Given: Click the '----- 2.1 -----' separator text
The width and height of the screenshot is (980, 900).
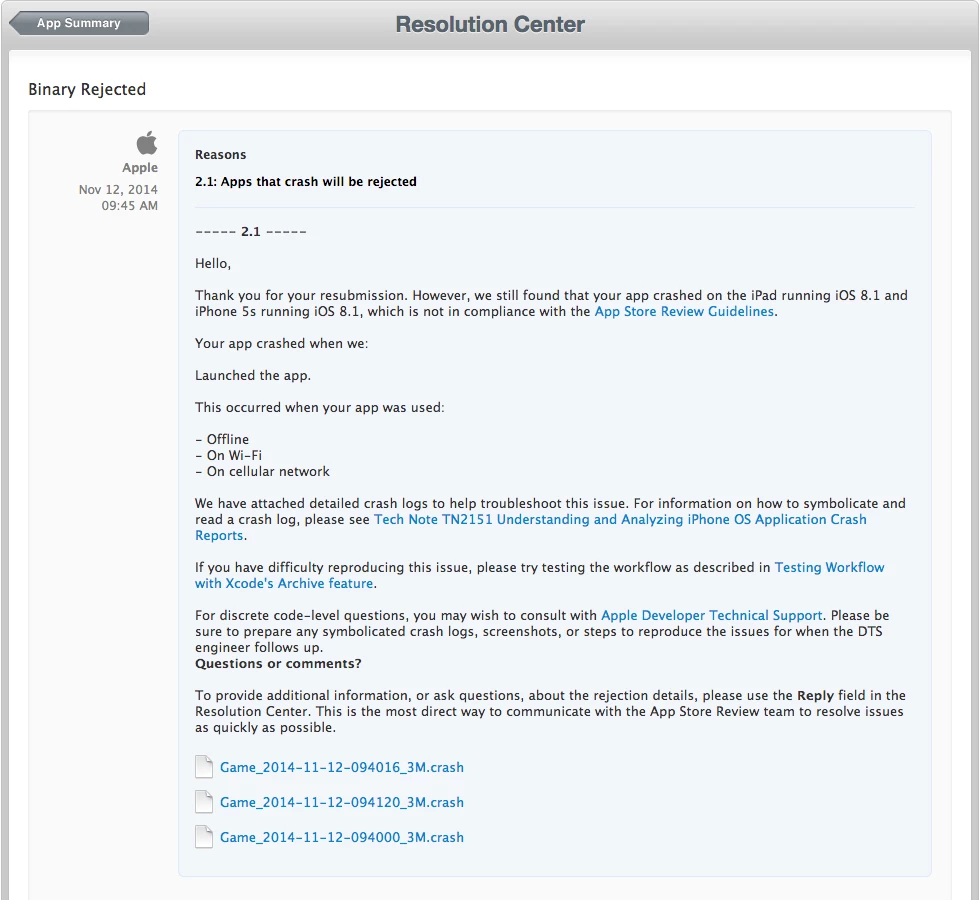Looking at the screenshot, I should (x=251, y=232).
